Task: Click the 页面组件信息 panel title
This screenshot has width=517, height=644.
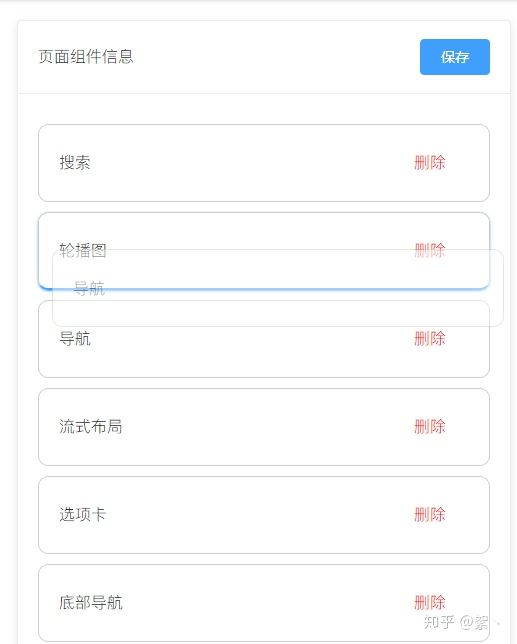Action: pyautogui.click(x=86, y=56)
